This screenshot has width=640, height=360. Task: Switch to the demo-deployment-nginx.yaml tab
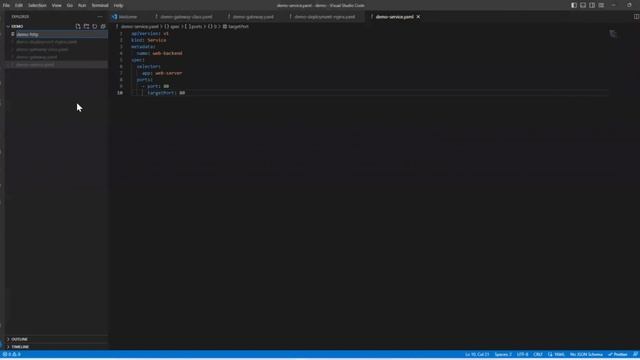(324, 17)
